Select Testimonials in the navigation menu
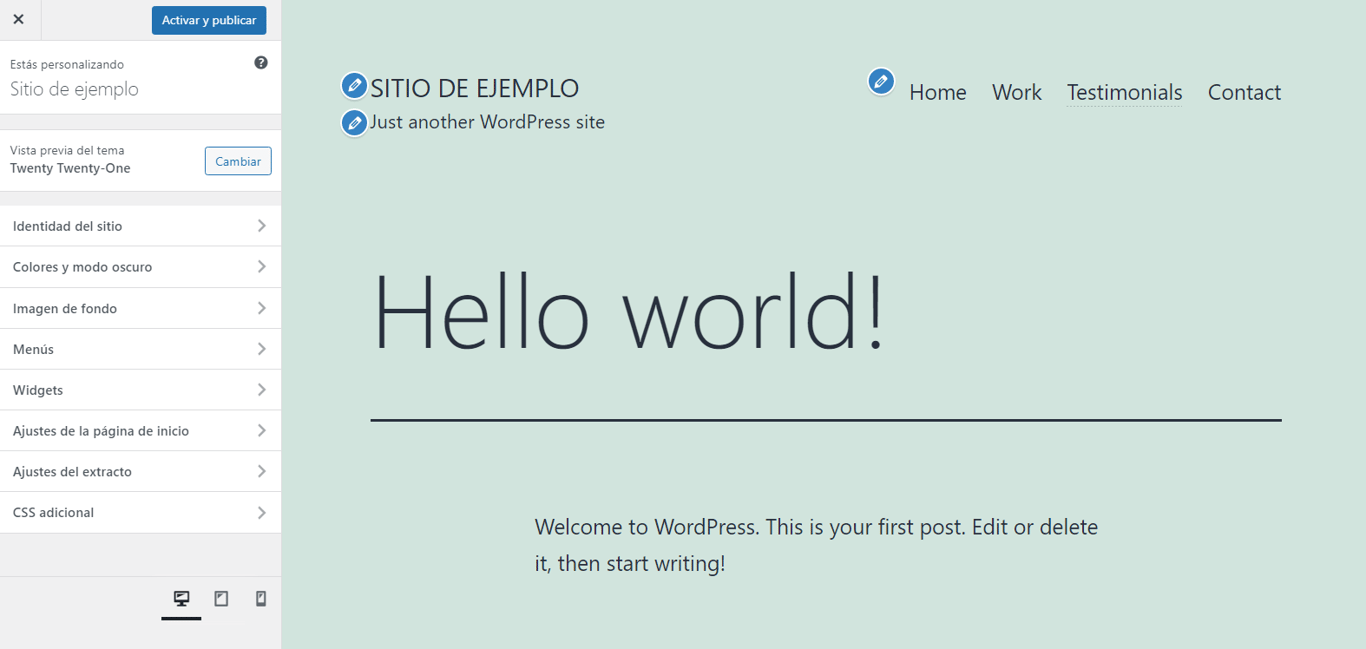This screenshot has width=1366, height=649. click(1124, 92)
